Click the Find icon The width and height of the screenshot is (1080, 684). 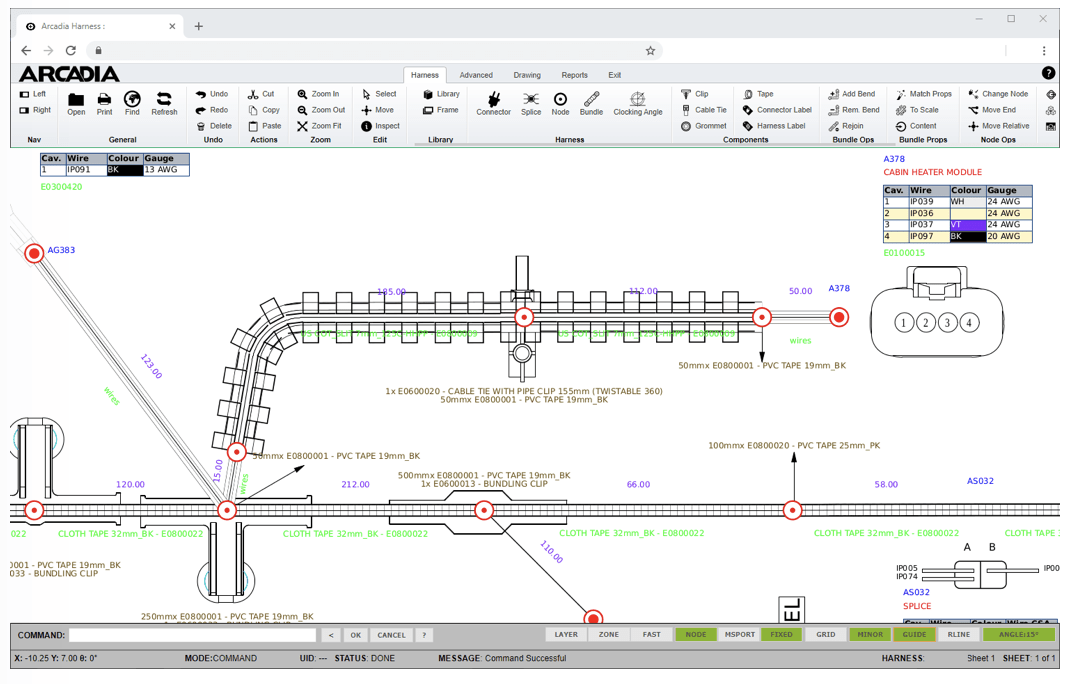[x=132, y=102]
